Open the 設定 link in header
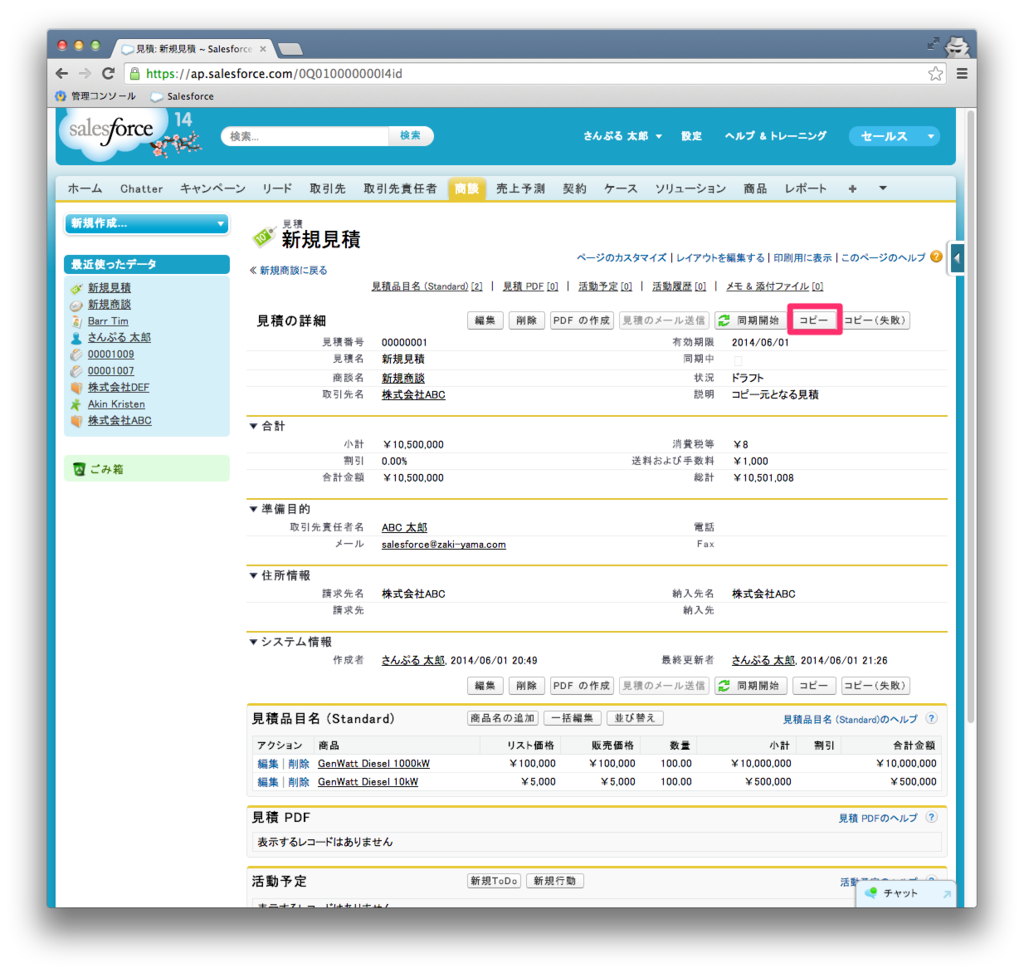Screen dimensions: 1024x973 click(x=691, y=136)
